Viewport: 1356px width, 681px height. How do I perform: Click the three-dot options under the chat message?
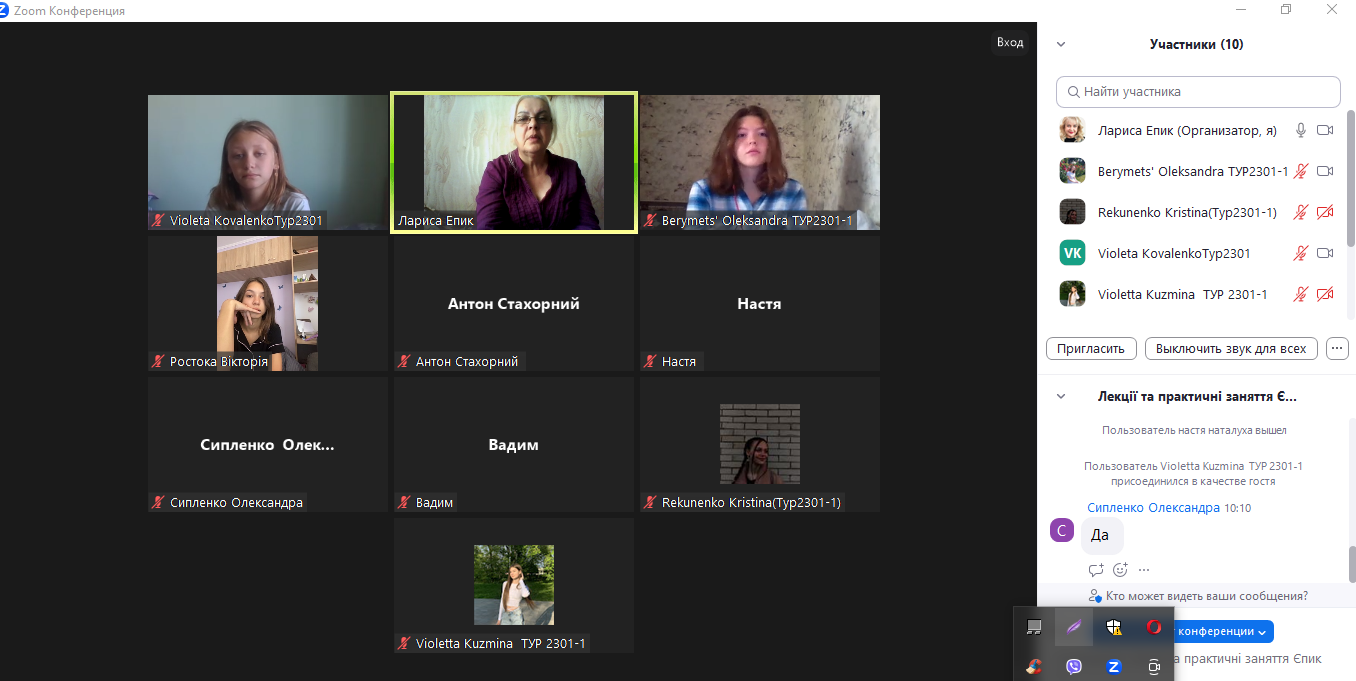[x=1144, y=570]
